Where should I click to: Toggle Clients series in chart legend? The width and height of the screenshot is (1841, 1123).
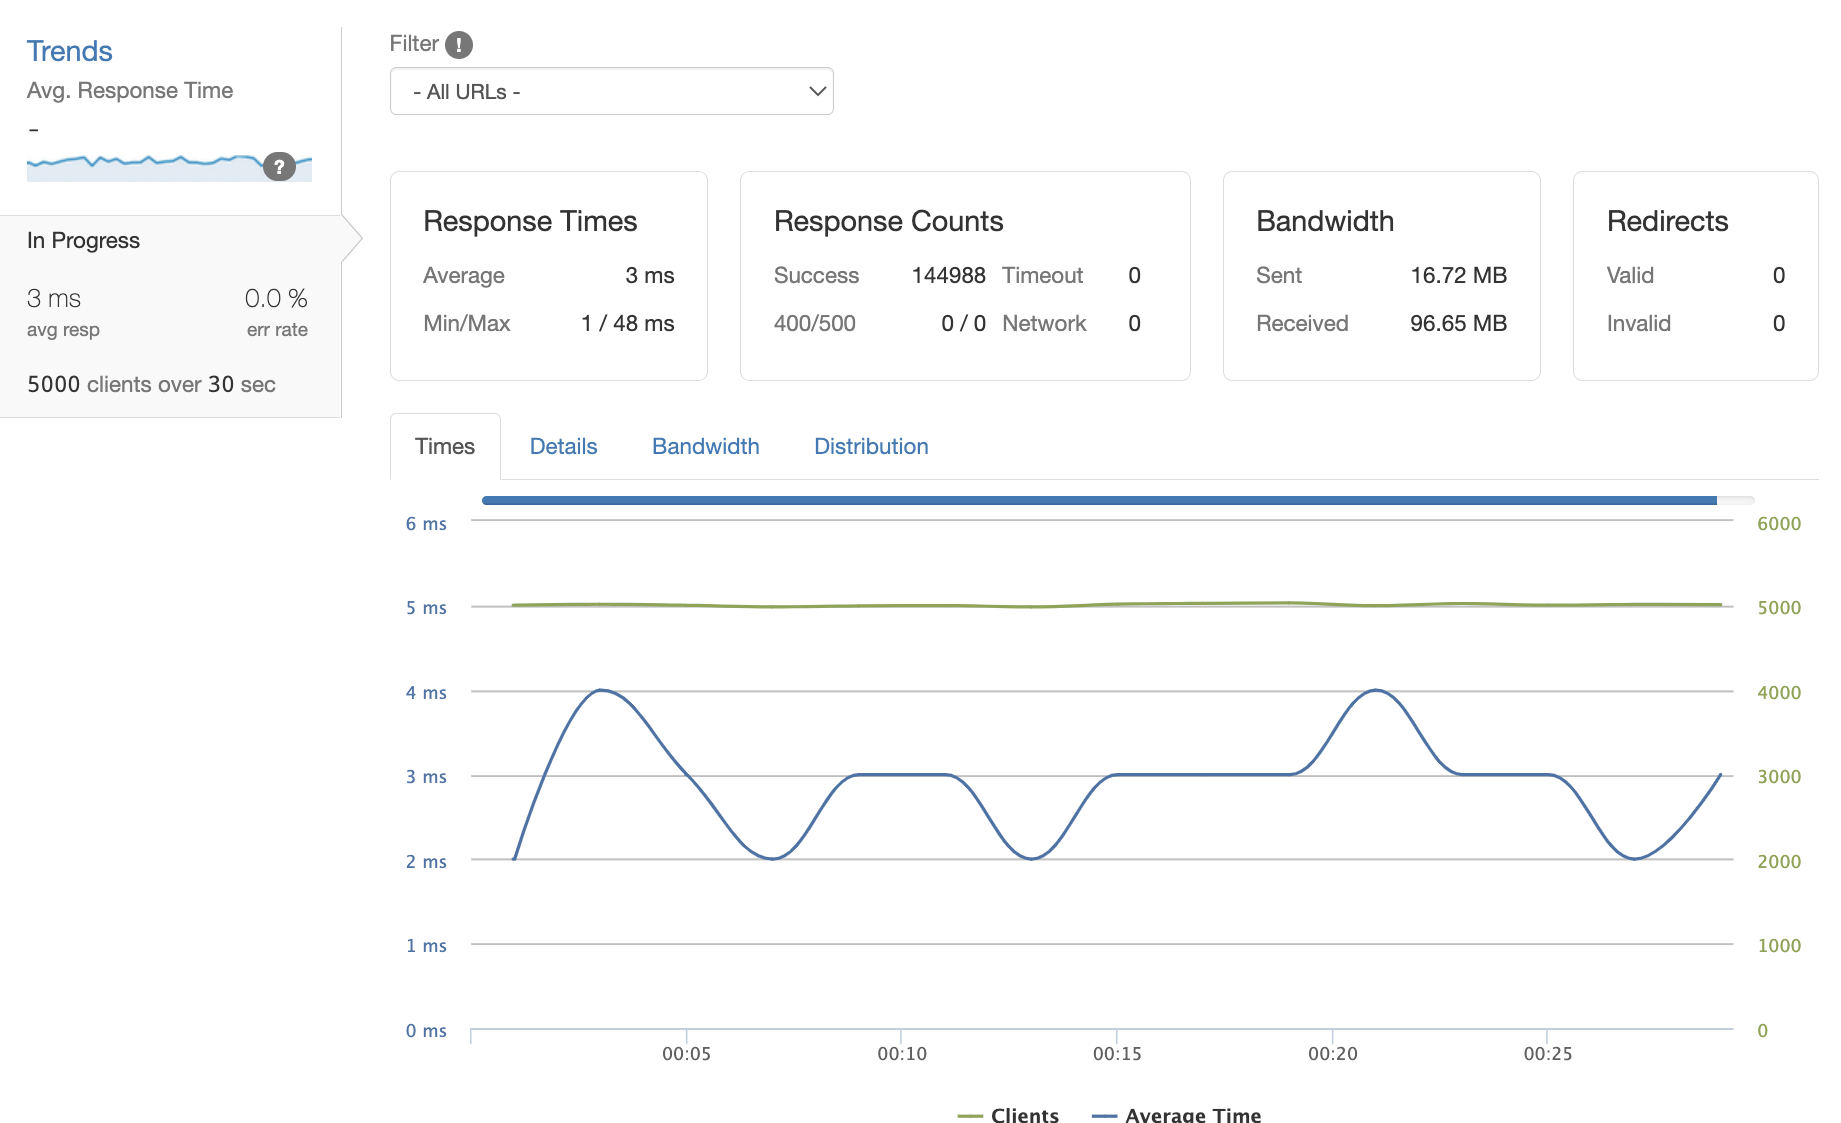tap(1008, 1114)
